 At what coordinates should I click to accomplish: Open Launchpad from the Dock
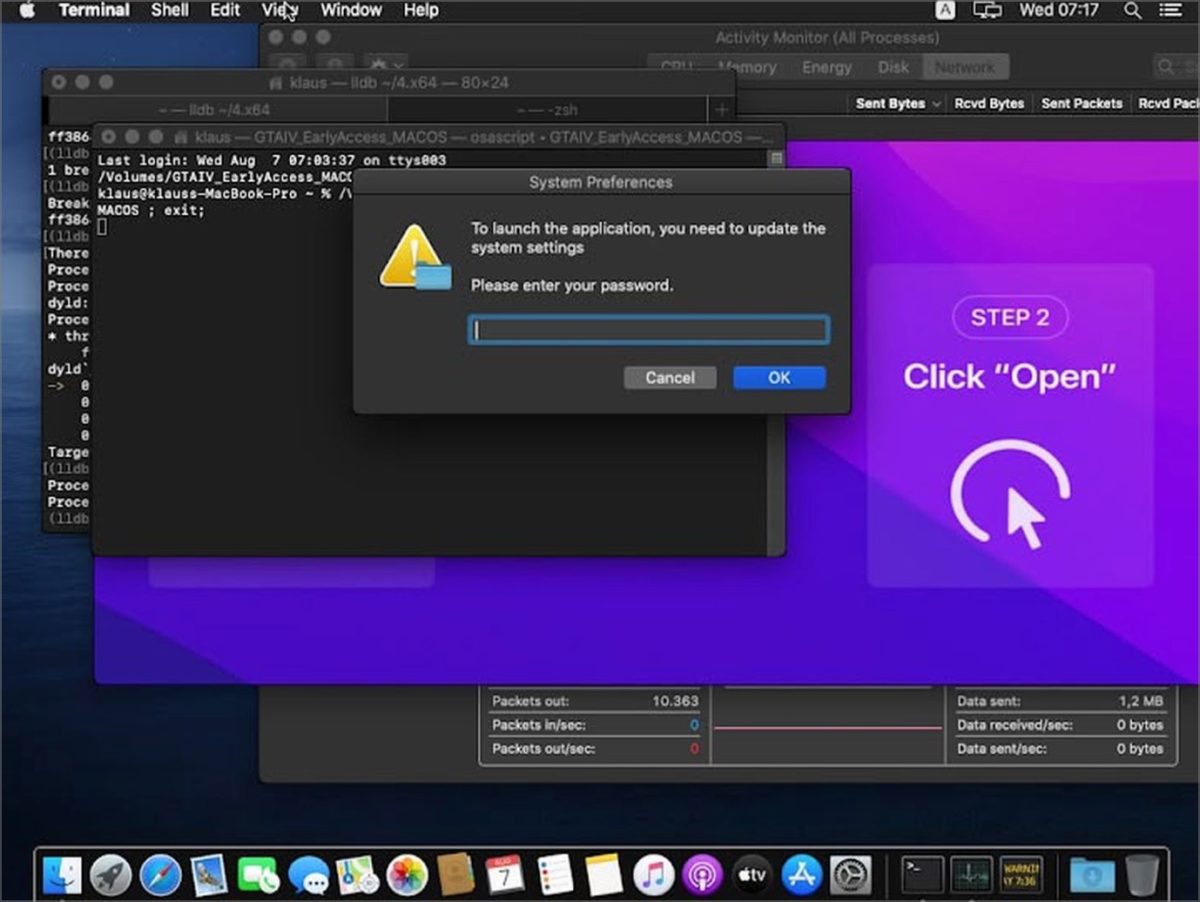(111, 875)
